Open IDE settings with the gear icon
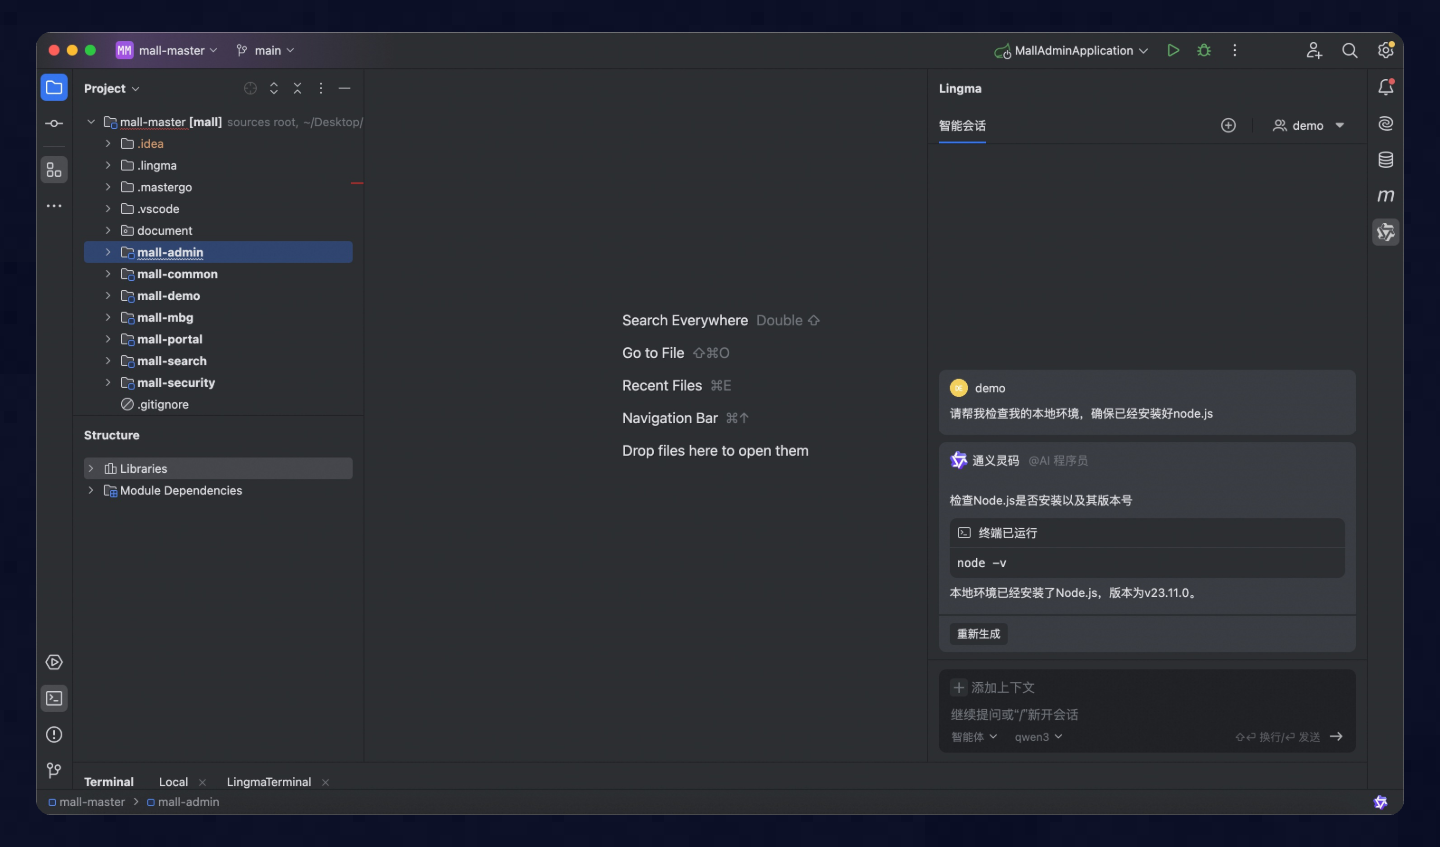Viewport: 1440px width, 847px height. pyautogui.click(x=1387, y=50)
